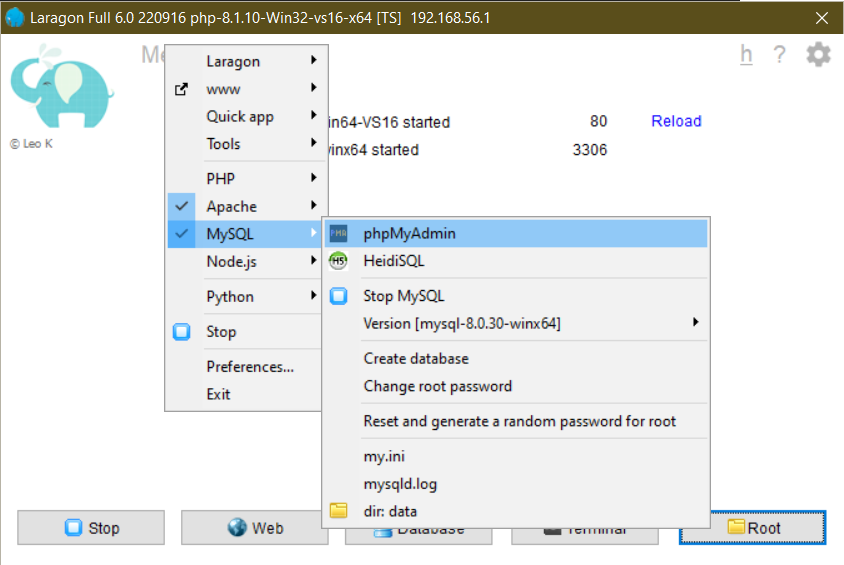The width and height of the screenshot is (844, 565).
Task: Select the MySQL entry in the main menu
Action: [x=245, y=234]
